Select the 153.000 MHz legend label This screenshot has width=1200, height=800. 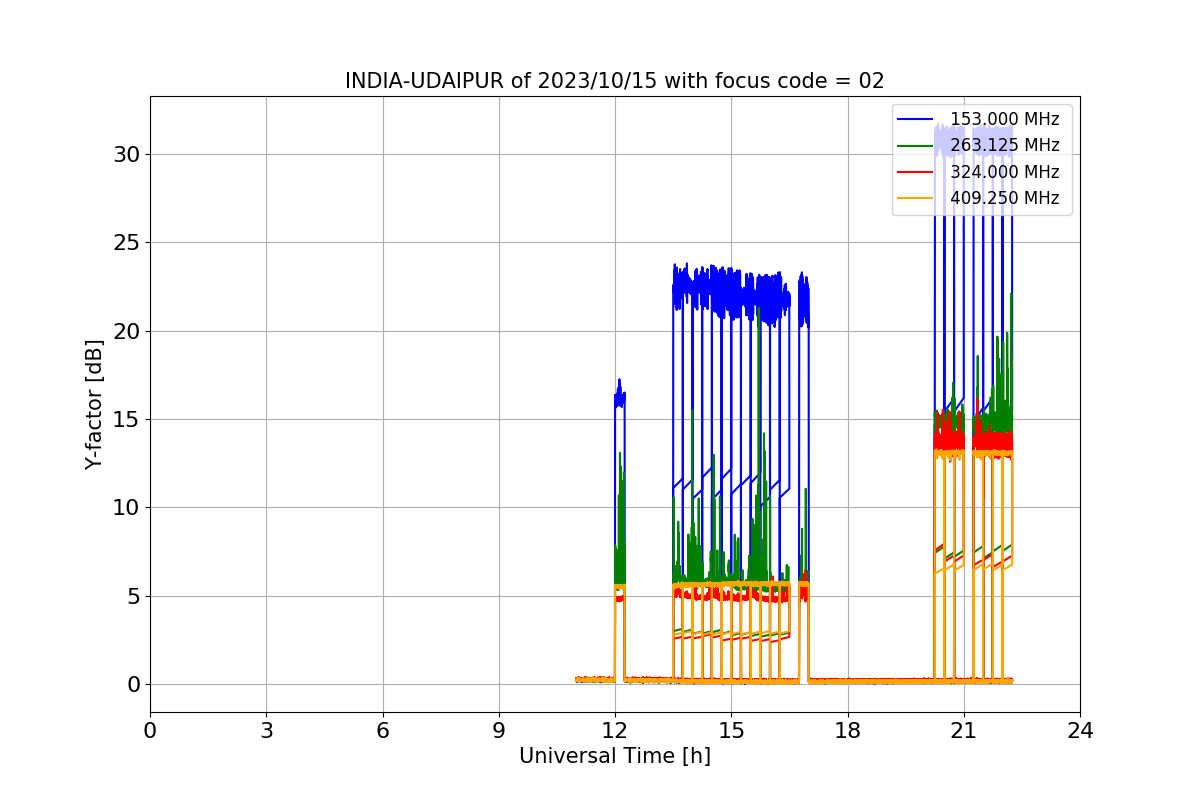coord(1004,119)
